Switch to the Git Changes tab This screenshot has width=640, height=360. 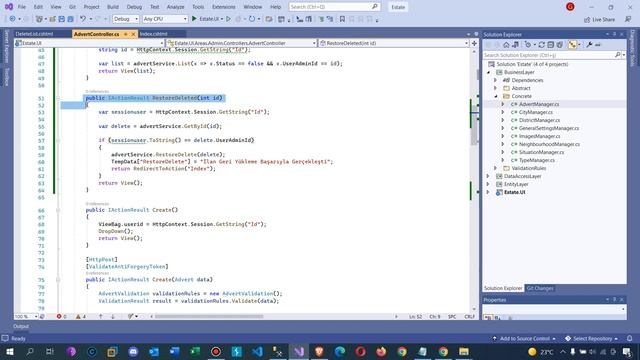coord(540,288)
